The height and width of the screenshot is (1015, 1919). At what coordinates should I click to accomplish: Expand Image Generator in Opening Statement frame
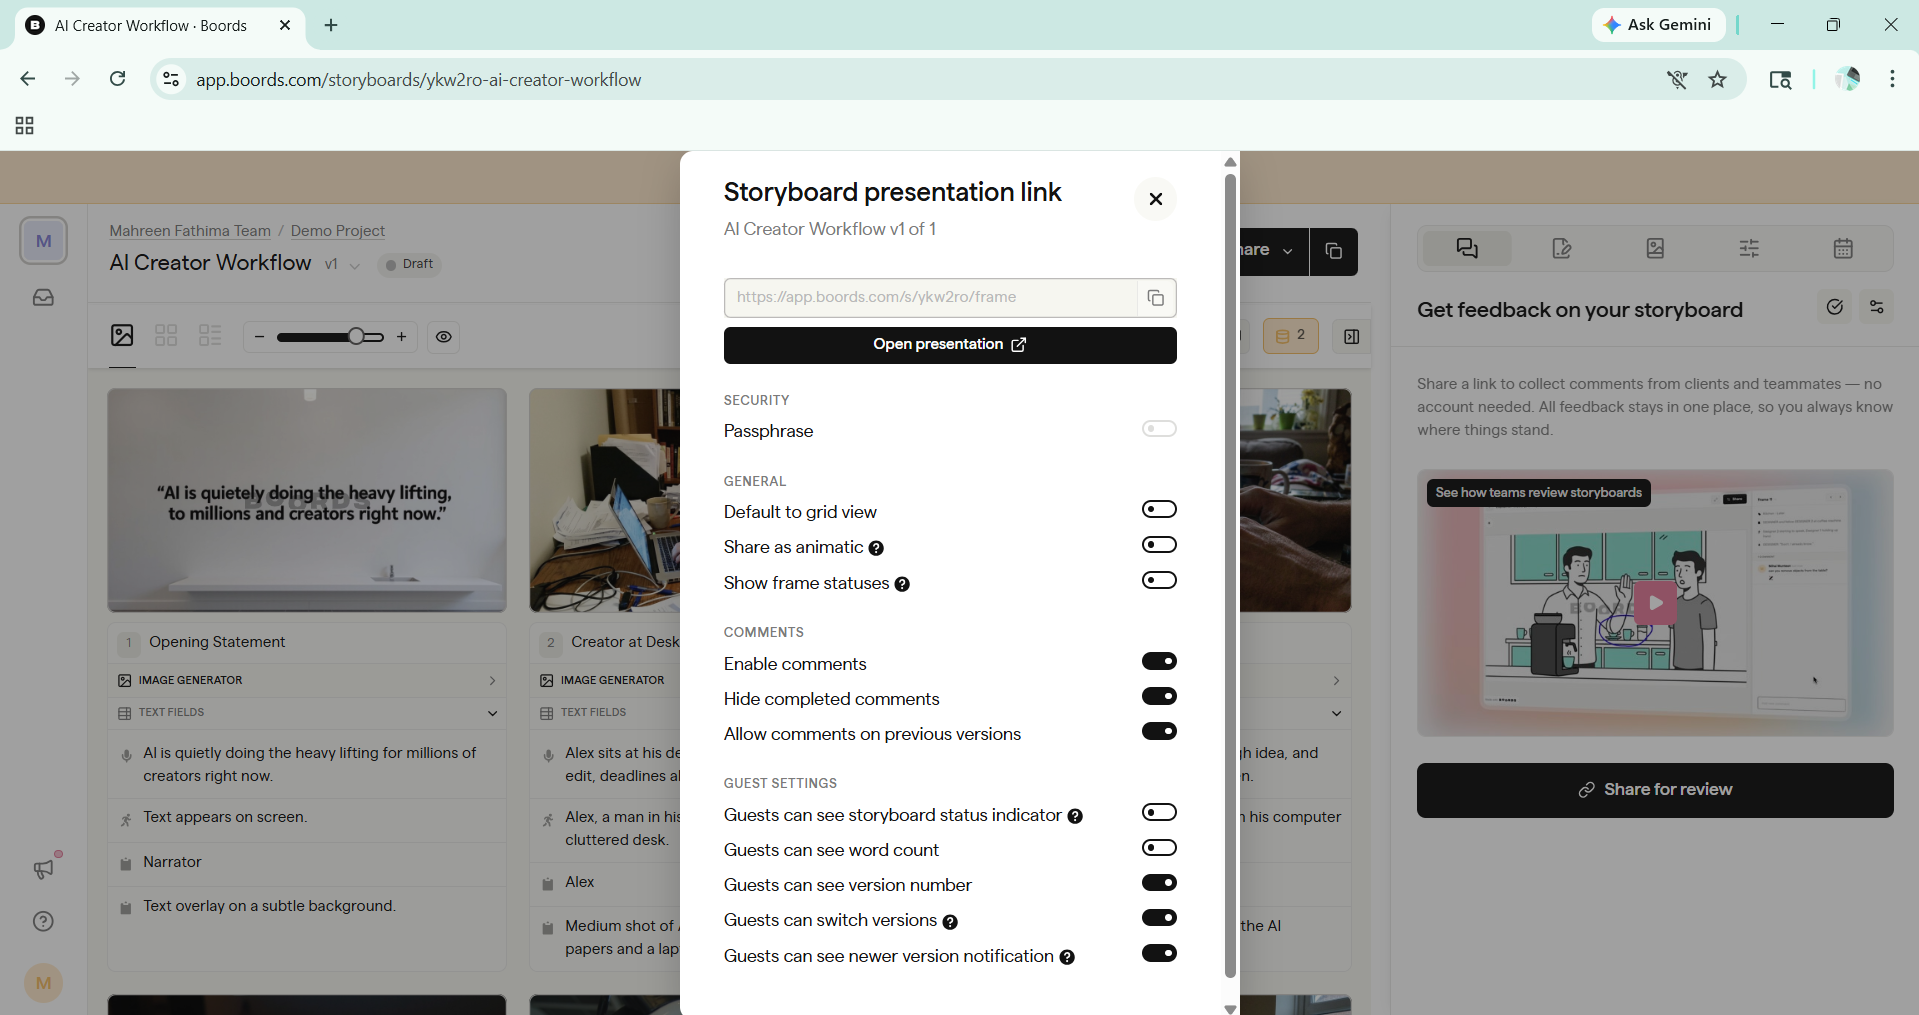click(307, 680)
